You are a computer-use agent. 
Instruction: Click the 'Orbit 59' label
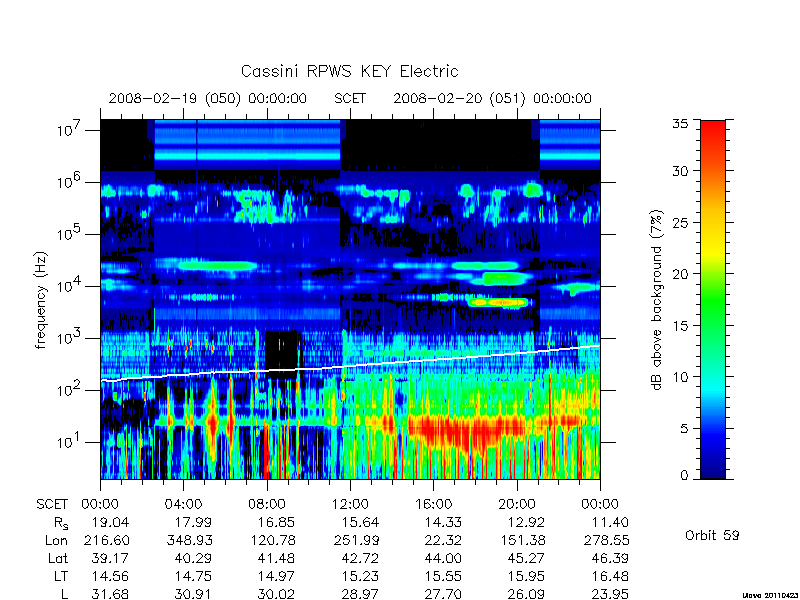tap(712, 535)
